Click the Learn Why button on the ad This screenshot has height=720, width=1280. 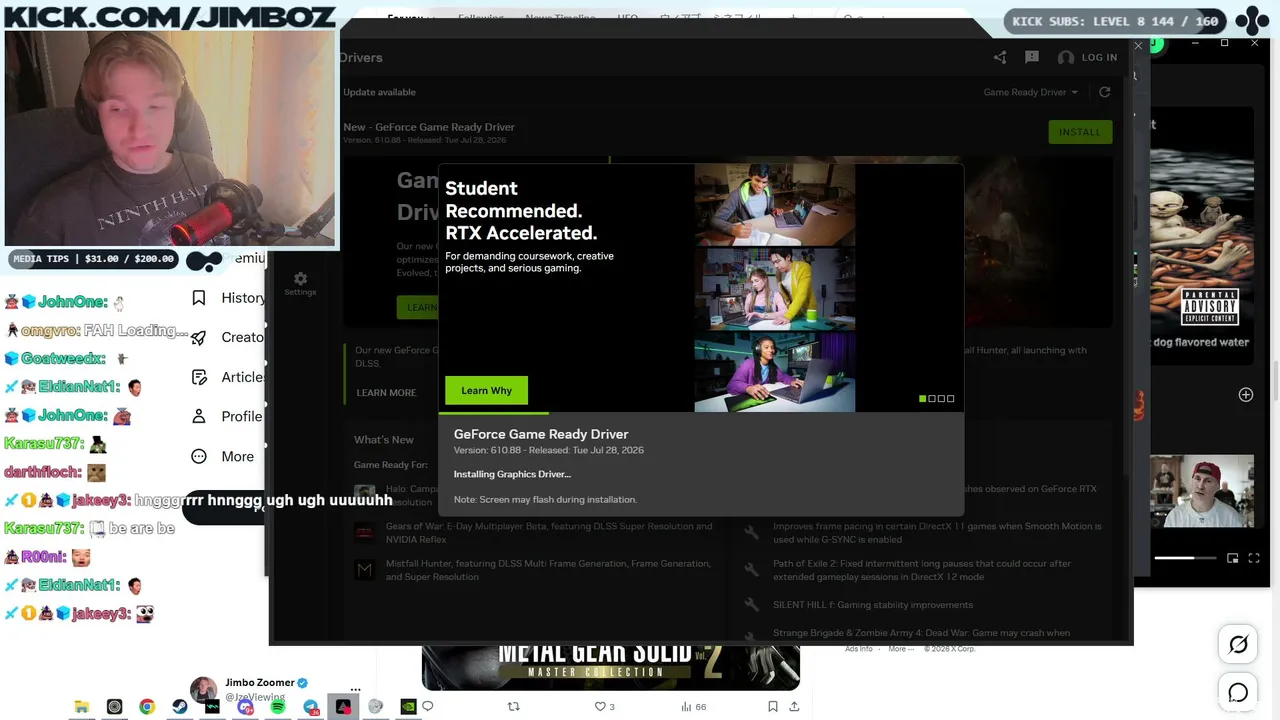[x=486, y=391]
